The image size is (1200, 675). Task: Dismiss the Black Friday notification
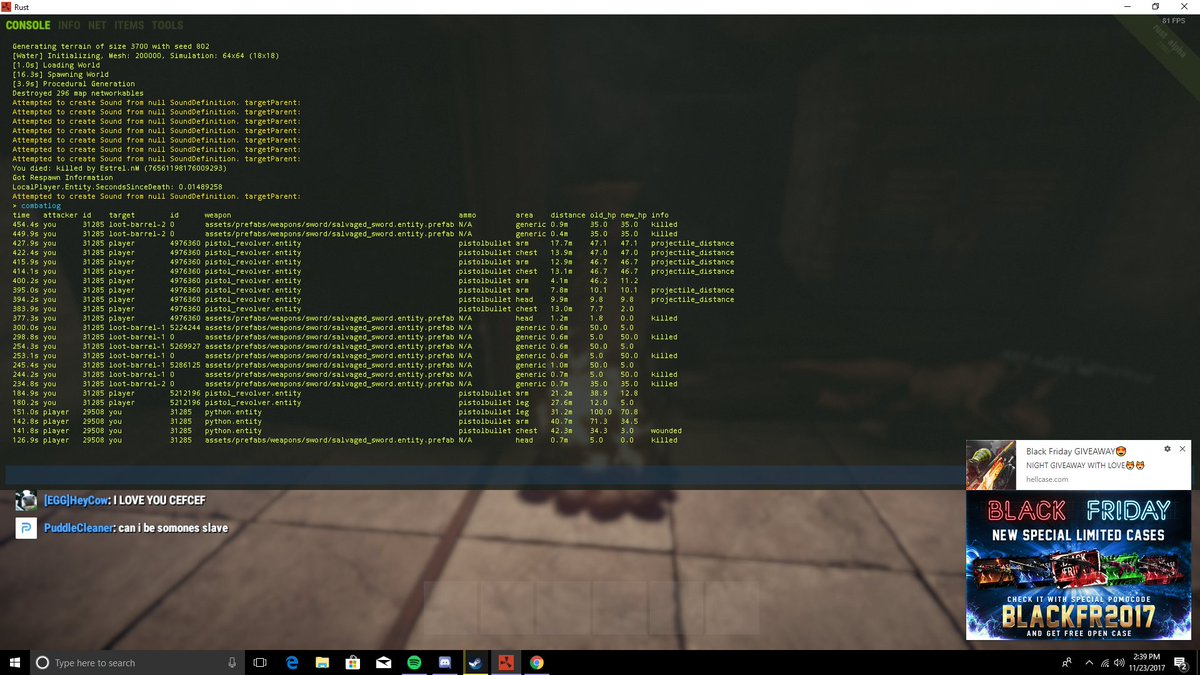point(1182,449)
